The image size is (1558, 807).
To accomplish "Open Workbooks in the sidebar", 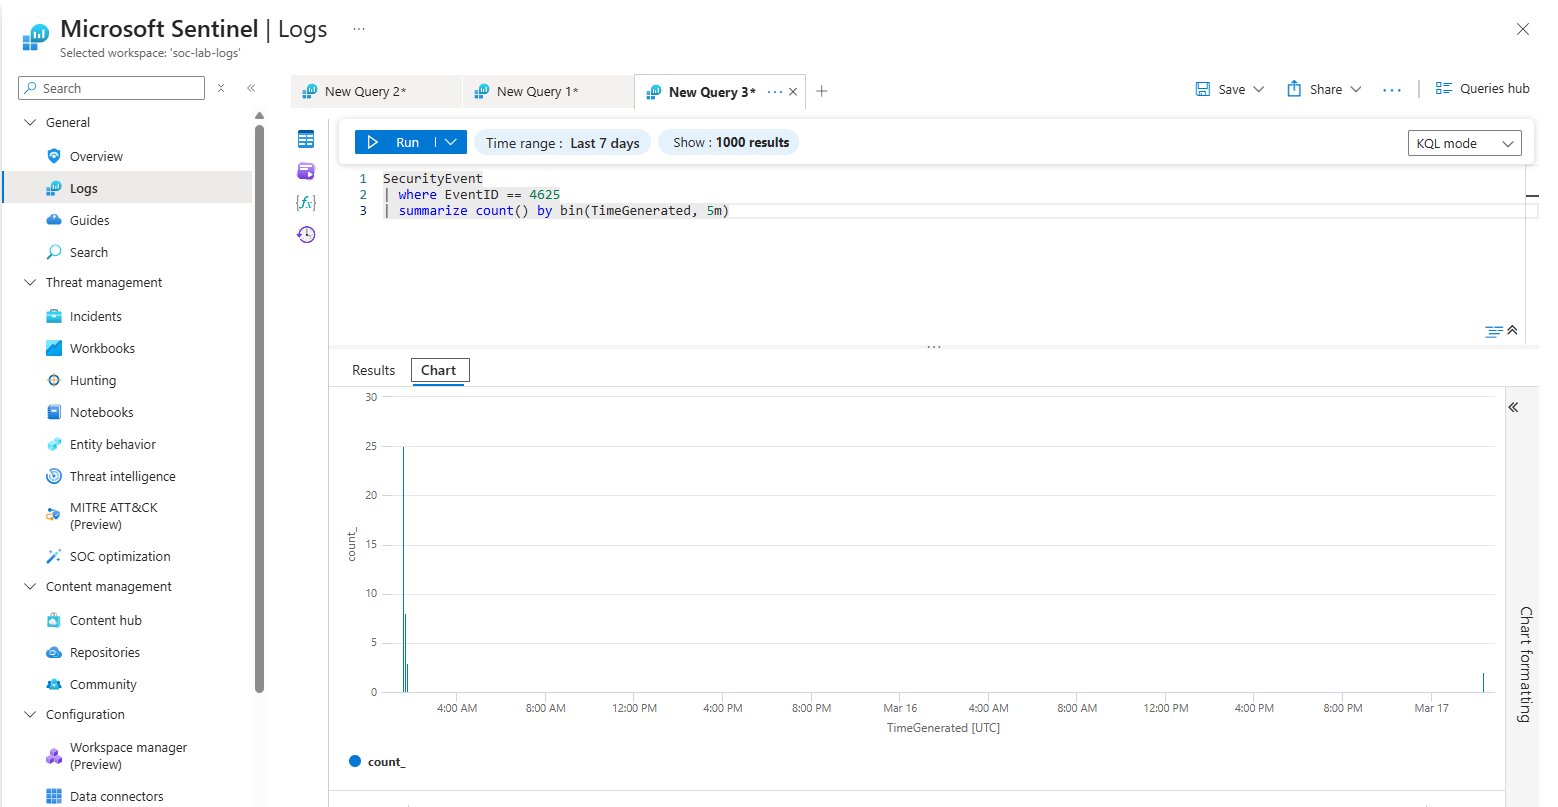I will (x=102, y=348).
